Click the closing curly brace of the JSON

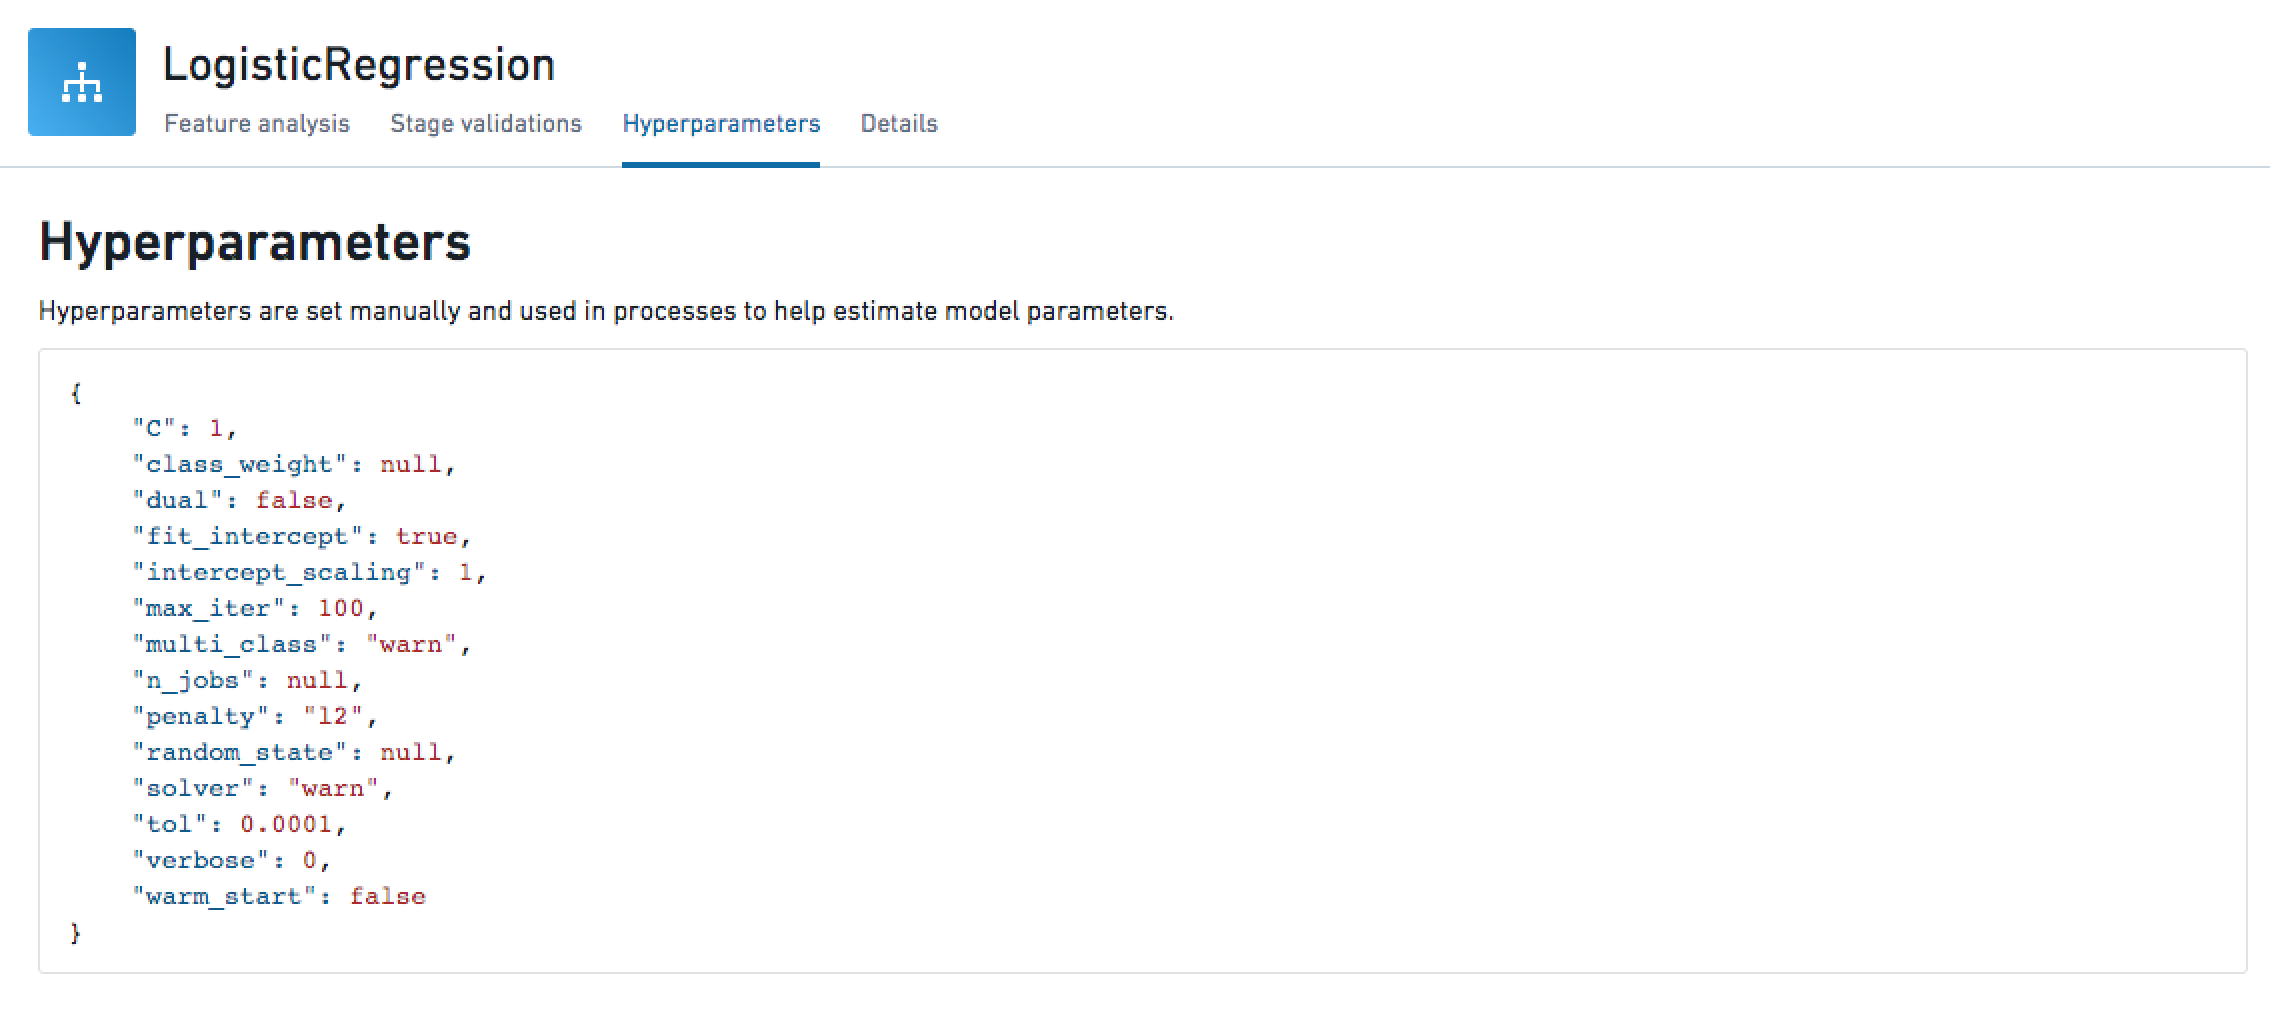point(76,933)
